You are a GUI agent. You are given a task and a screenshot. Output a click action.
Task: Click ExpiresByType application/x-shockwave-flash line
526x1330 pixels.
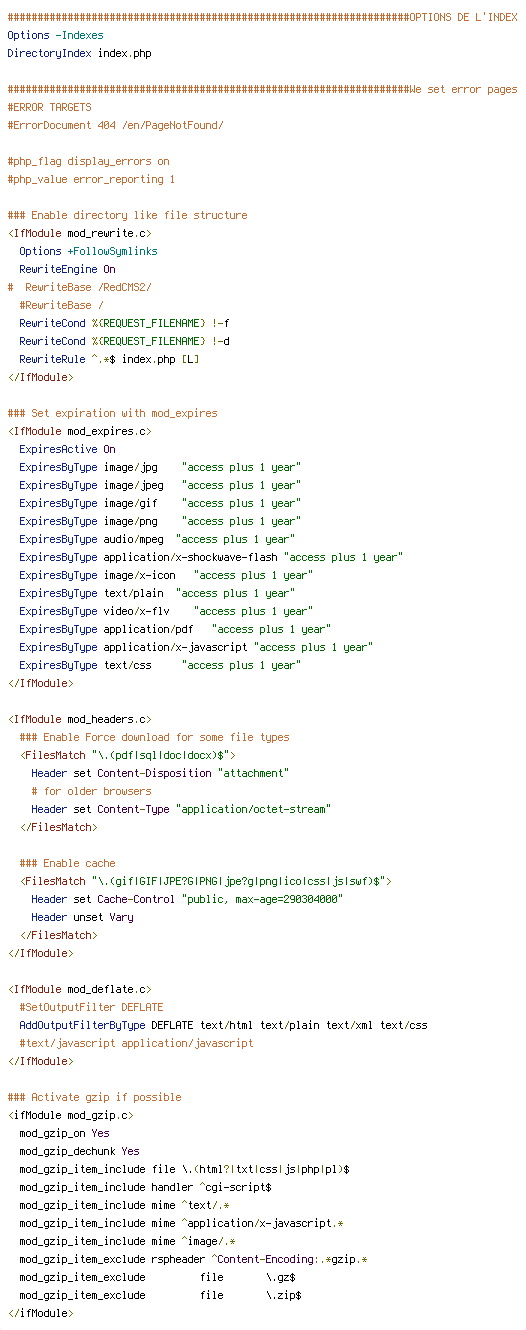pos(209,557)
